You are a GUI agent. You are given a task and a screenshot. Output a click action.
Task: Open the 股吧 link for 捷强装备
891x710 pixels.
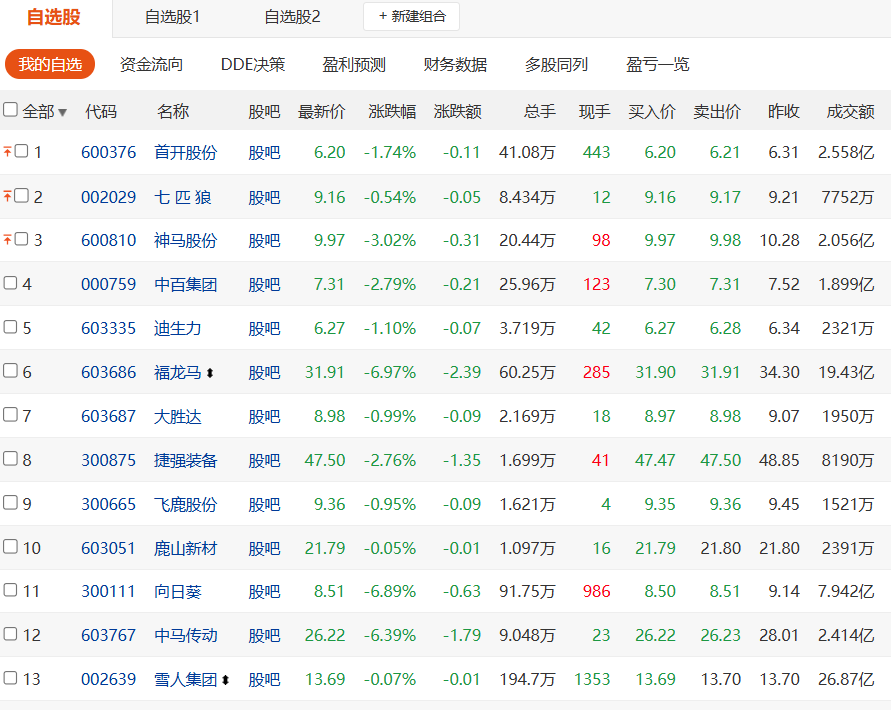pos(264,460)
